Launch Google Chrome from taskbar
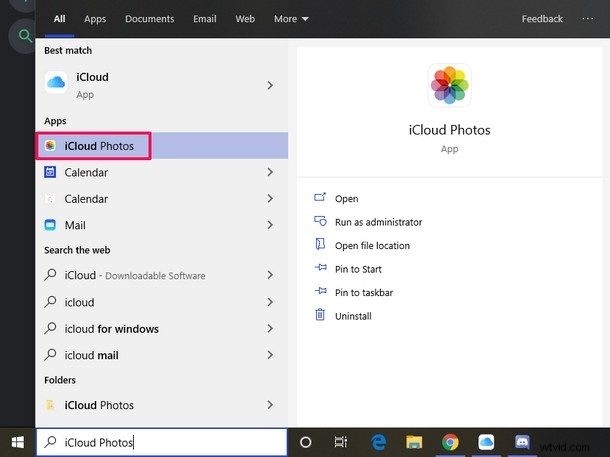Screen dimensions: 610x457 tap(450, 442)
